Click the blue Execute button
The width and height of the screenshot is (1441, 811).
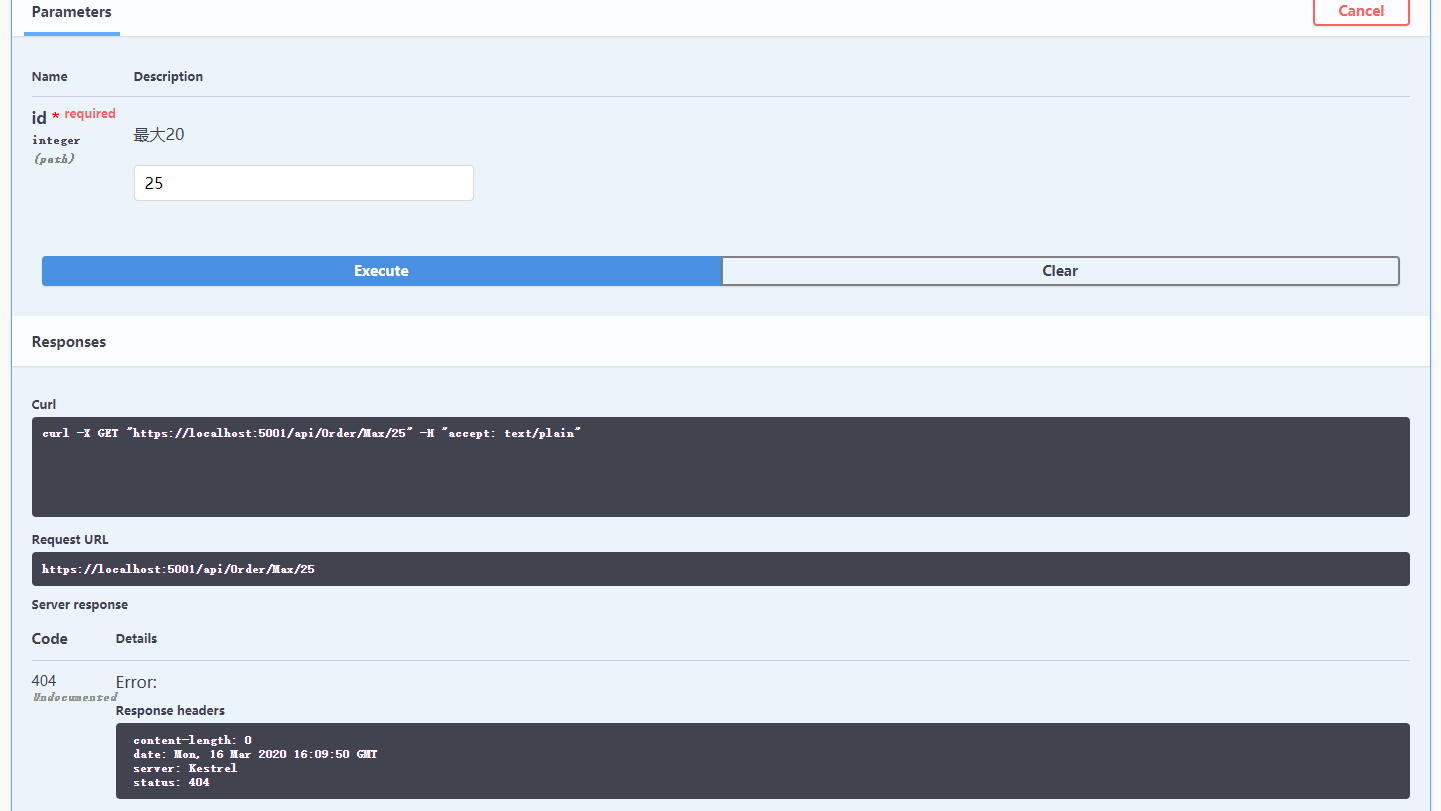[381, 271]
